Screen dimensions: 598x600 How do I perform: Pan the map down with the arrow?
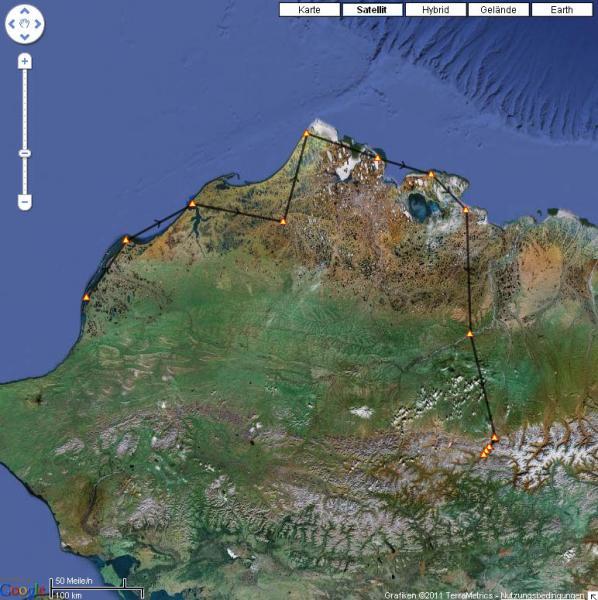click(24, 37)
